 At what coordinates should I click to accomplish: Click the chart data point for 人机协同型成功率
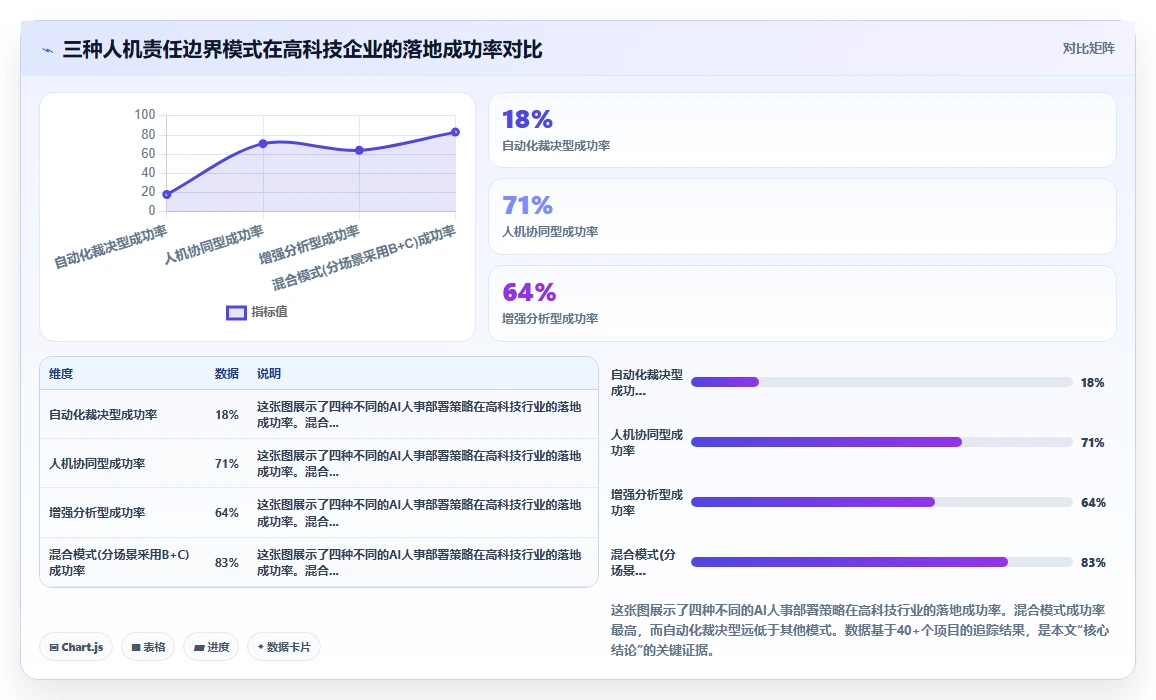click(263, 144)
